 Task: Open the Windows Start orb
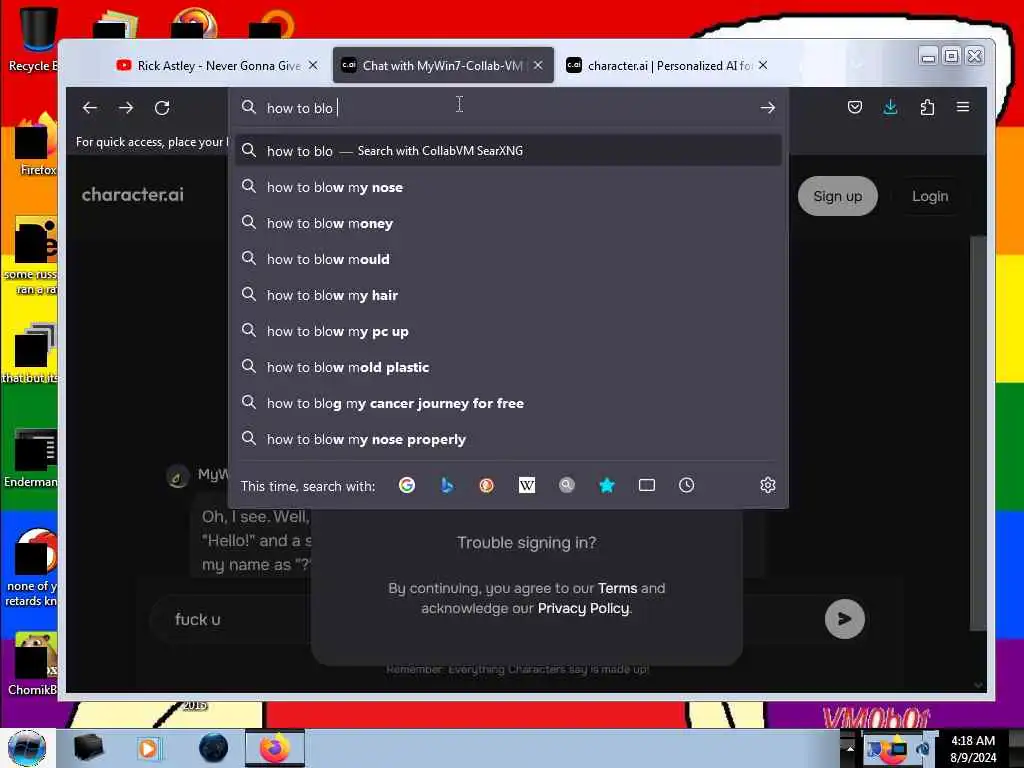27,748
